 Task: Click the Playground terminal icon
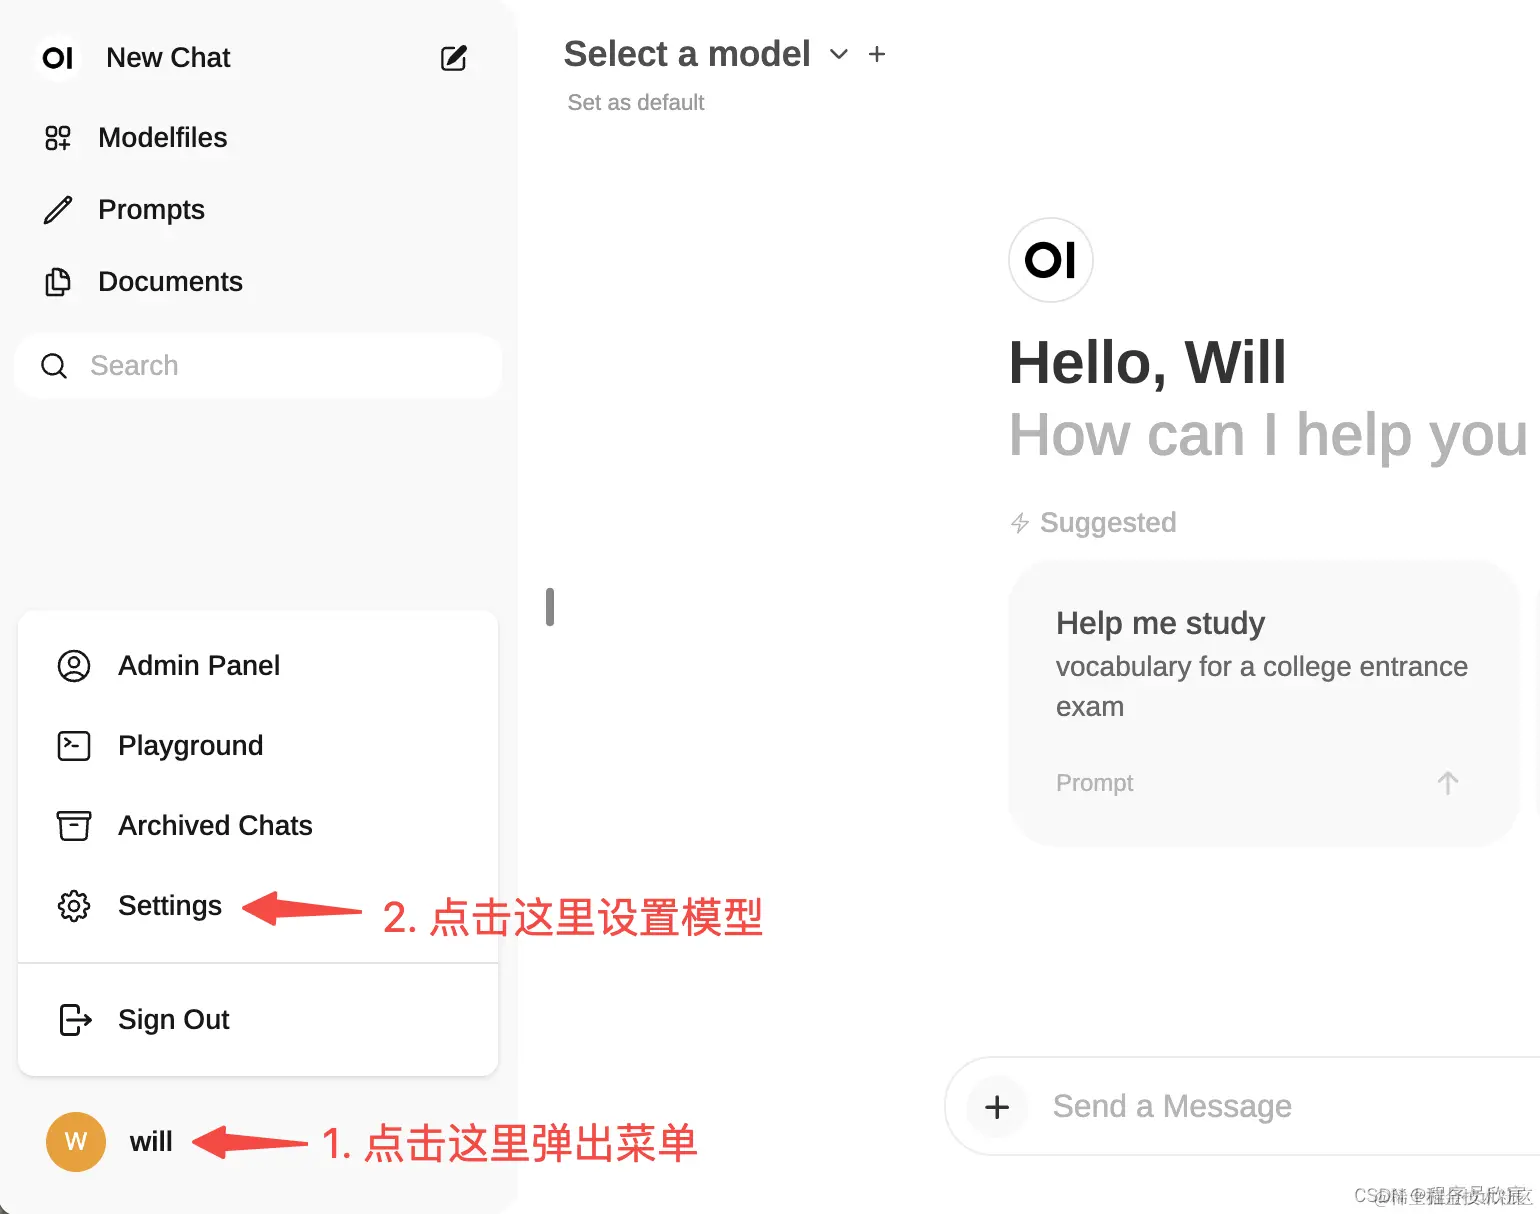click(74, 746)
